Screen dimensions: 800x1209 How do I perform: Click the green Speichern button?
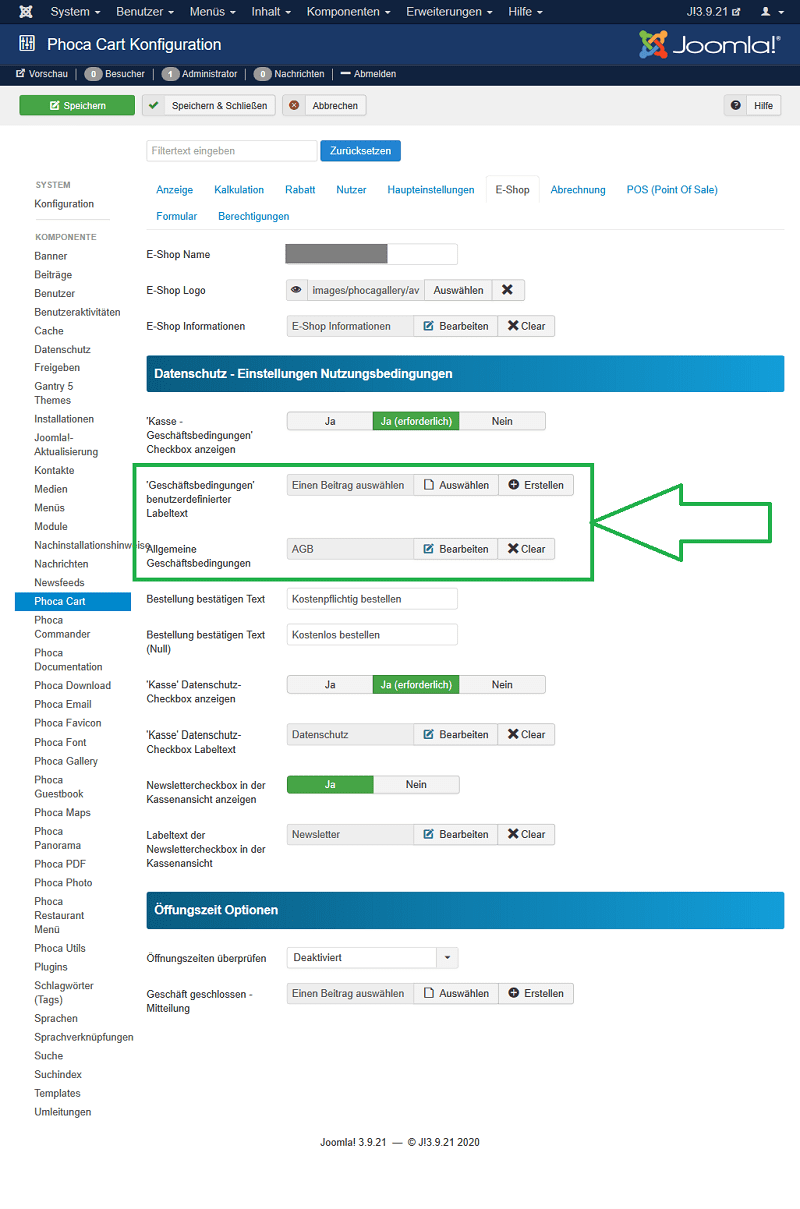pos(77,105)
